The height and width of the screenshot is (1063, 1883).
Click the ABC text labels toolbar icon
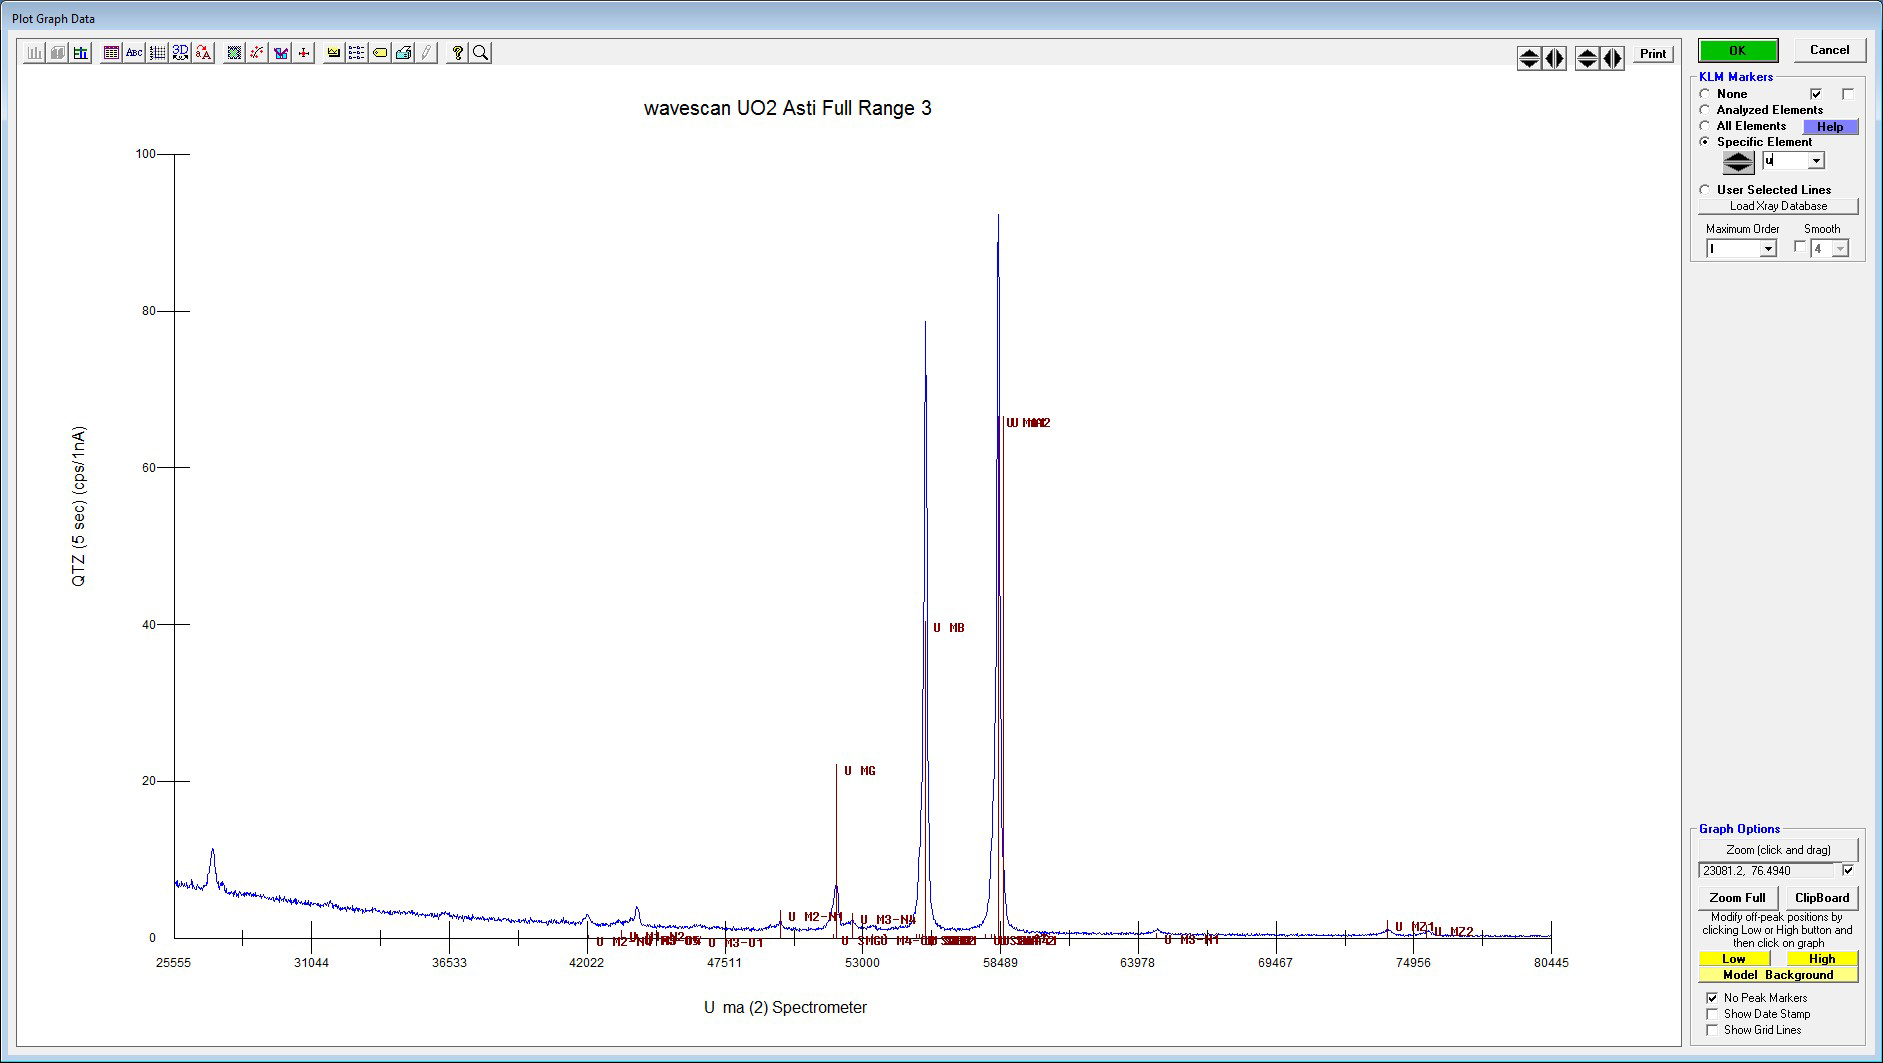click(x=134, y=53)
